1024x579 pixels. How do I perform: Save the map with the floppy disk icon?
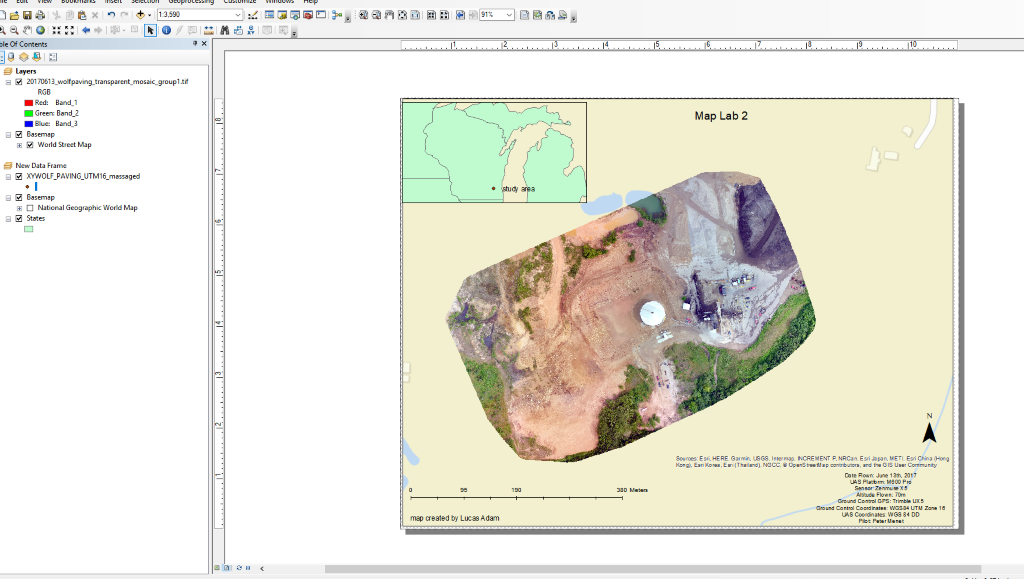pos(27,15)
